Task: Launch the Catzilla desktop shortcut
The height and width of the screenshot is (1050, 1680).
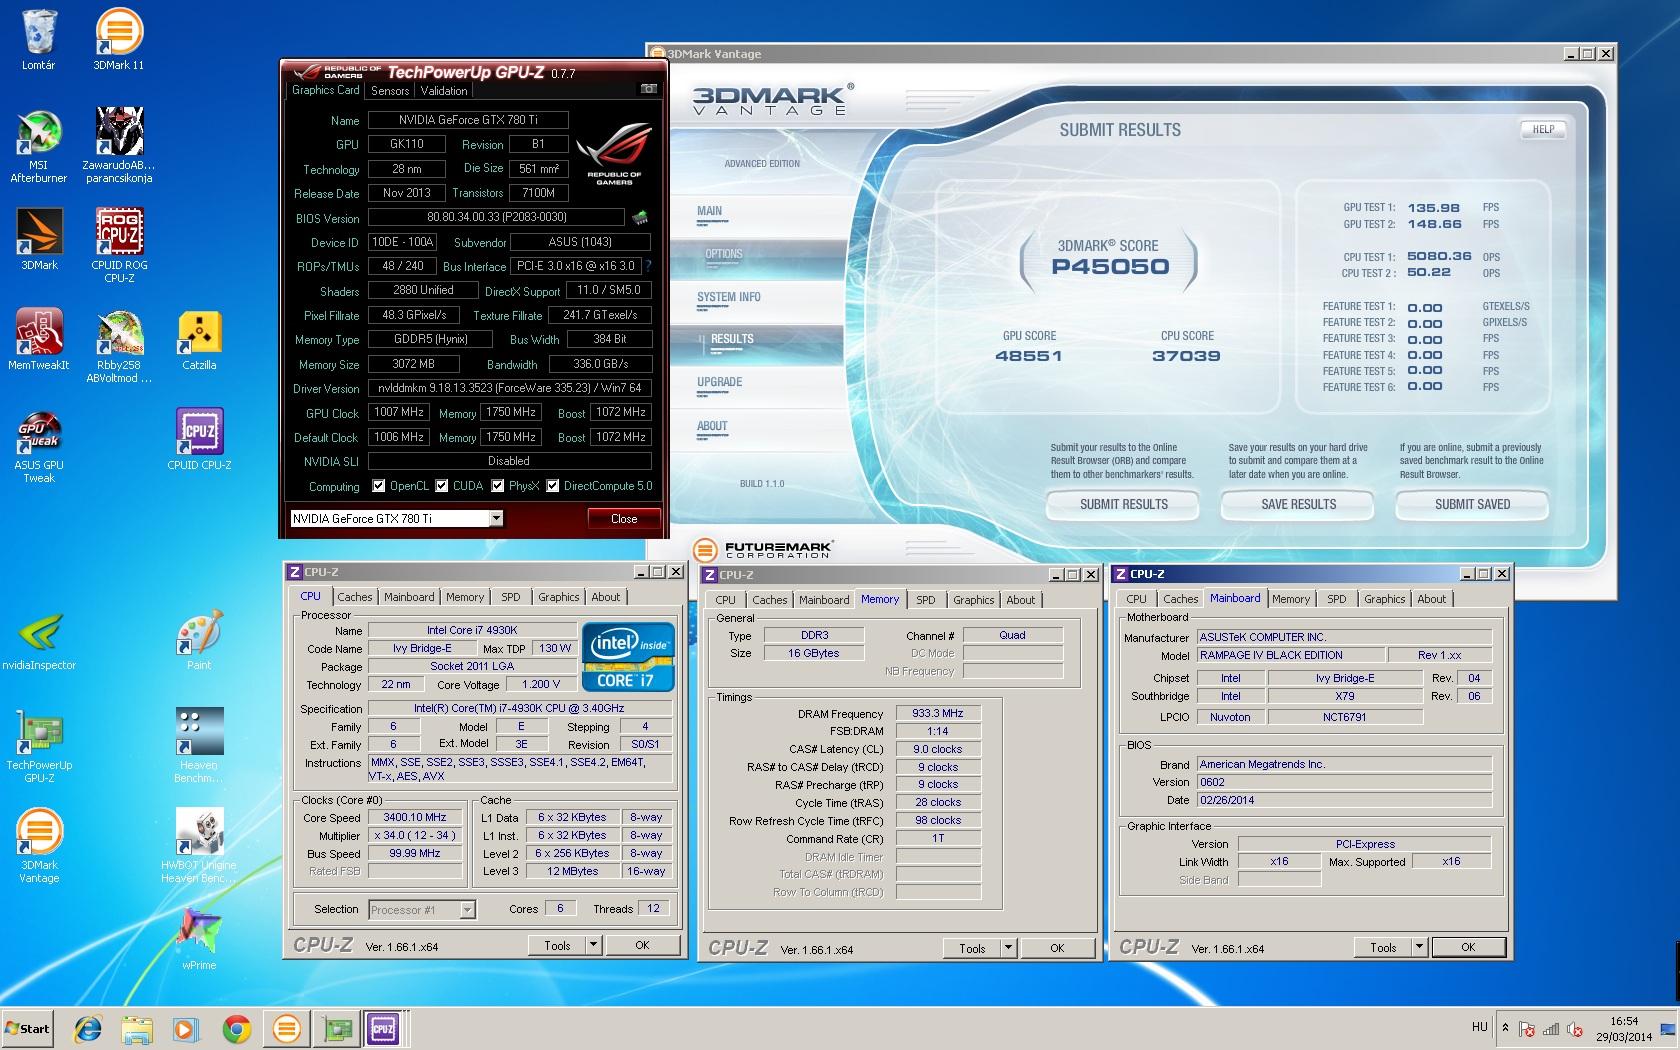Action: point(199,340)
